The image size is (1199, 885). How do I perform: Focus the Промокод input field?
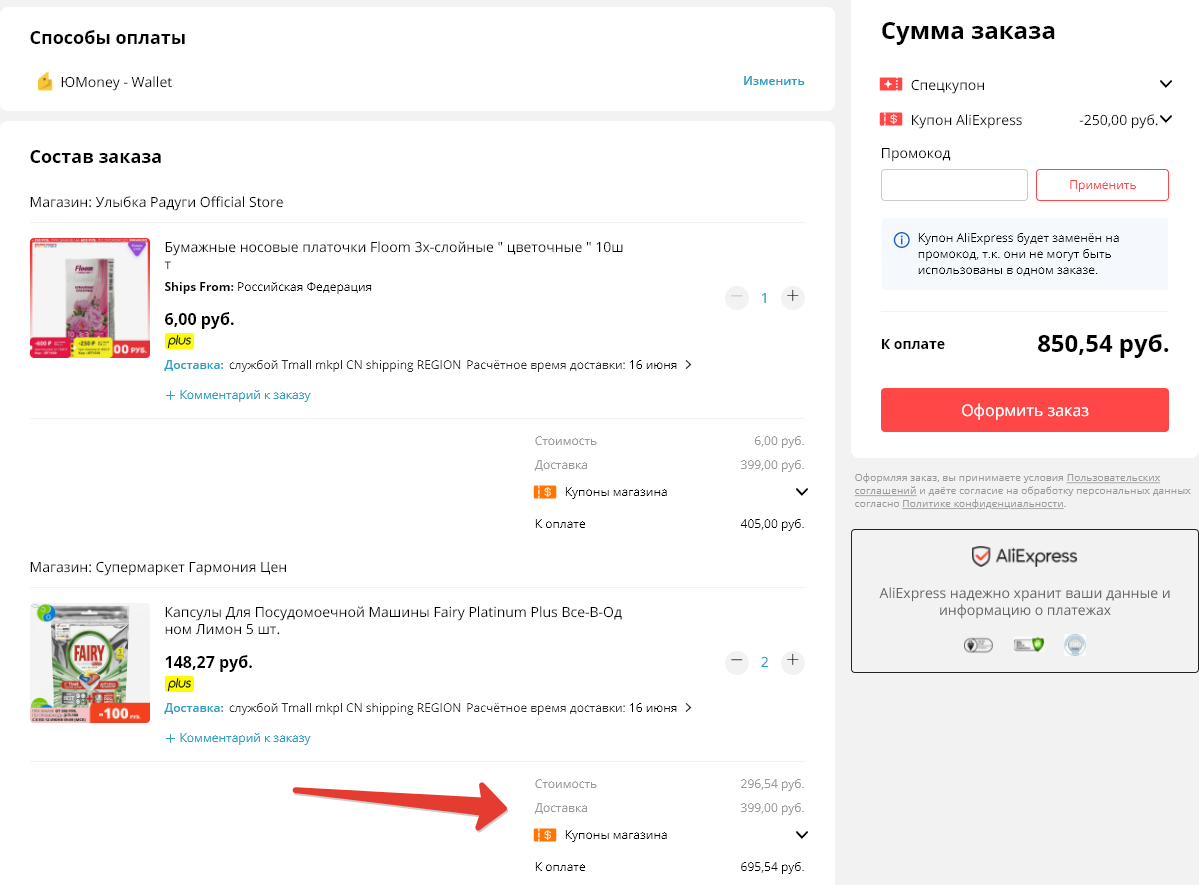954,185
